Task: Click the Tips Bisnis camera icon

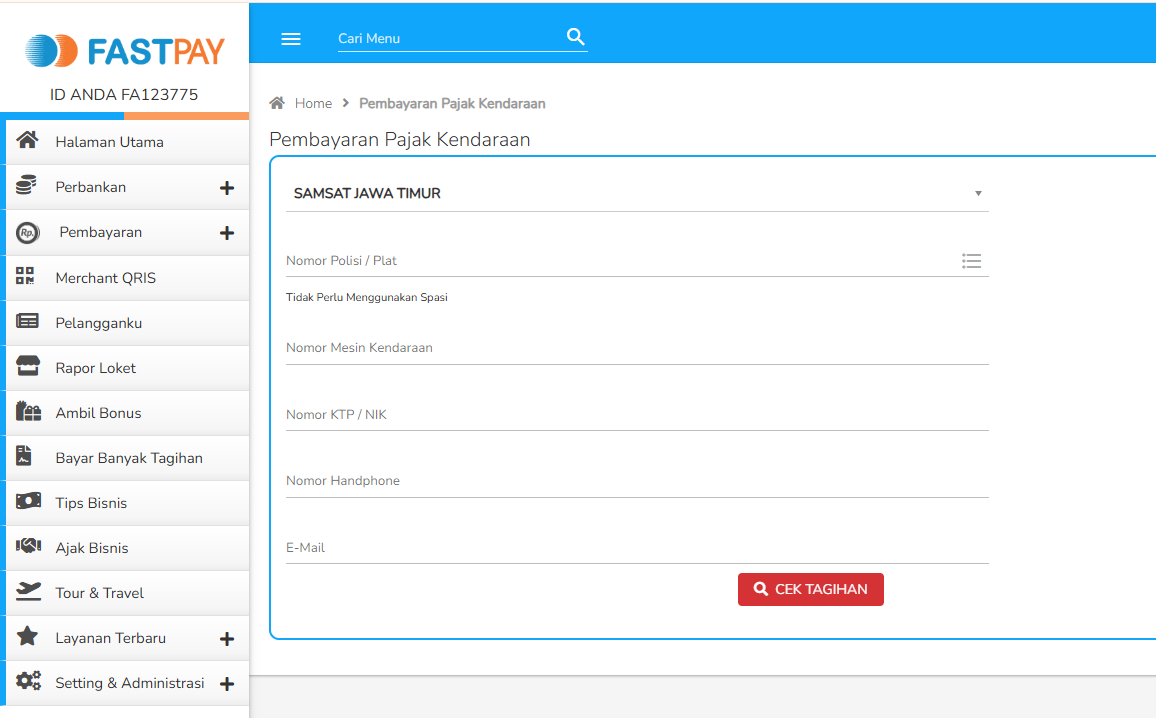Action: pyautogui.click(x=27, y=502)
